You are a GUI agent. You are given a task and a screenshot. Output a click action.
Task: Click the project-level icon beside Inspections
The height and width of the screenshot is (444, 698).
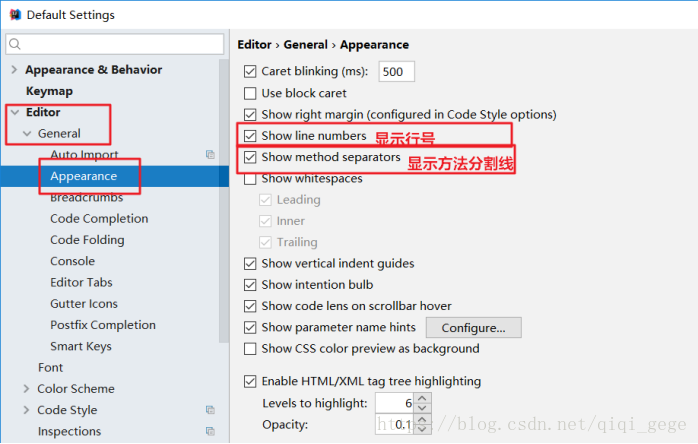coord(210,431)
